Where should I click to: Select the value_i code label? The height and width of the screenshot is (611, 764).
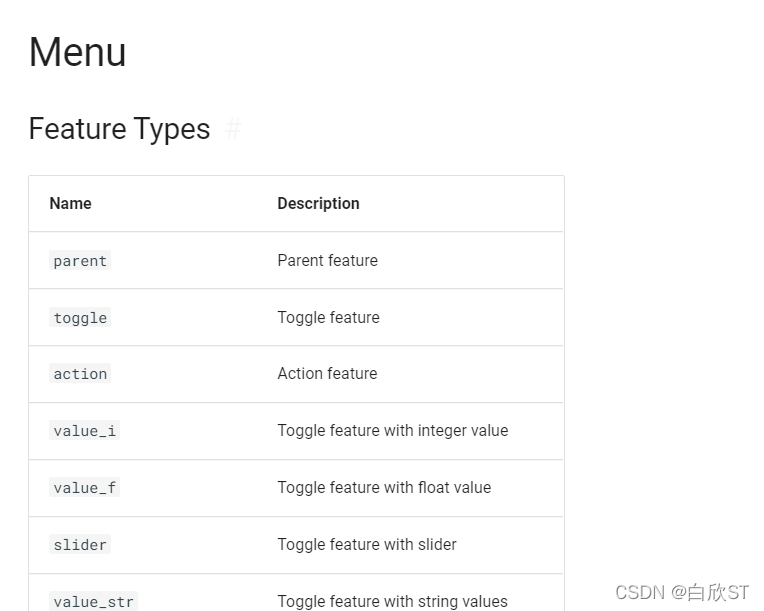click(84, 431)
